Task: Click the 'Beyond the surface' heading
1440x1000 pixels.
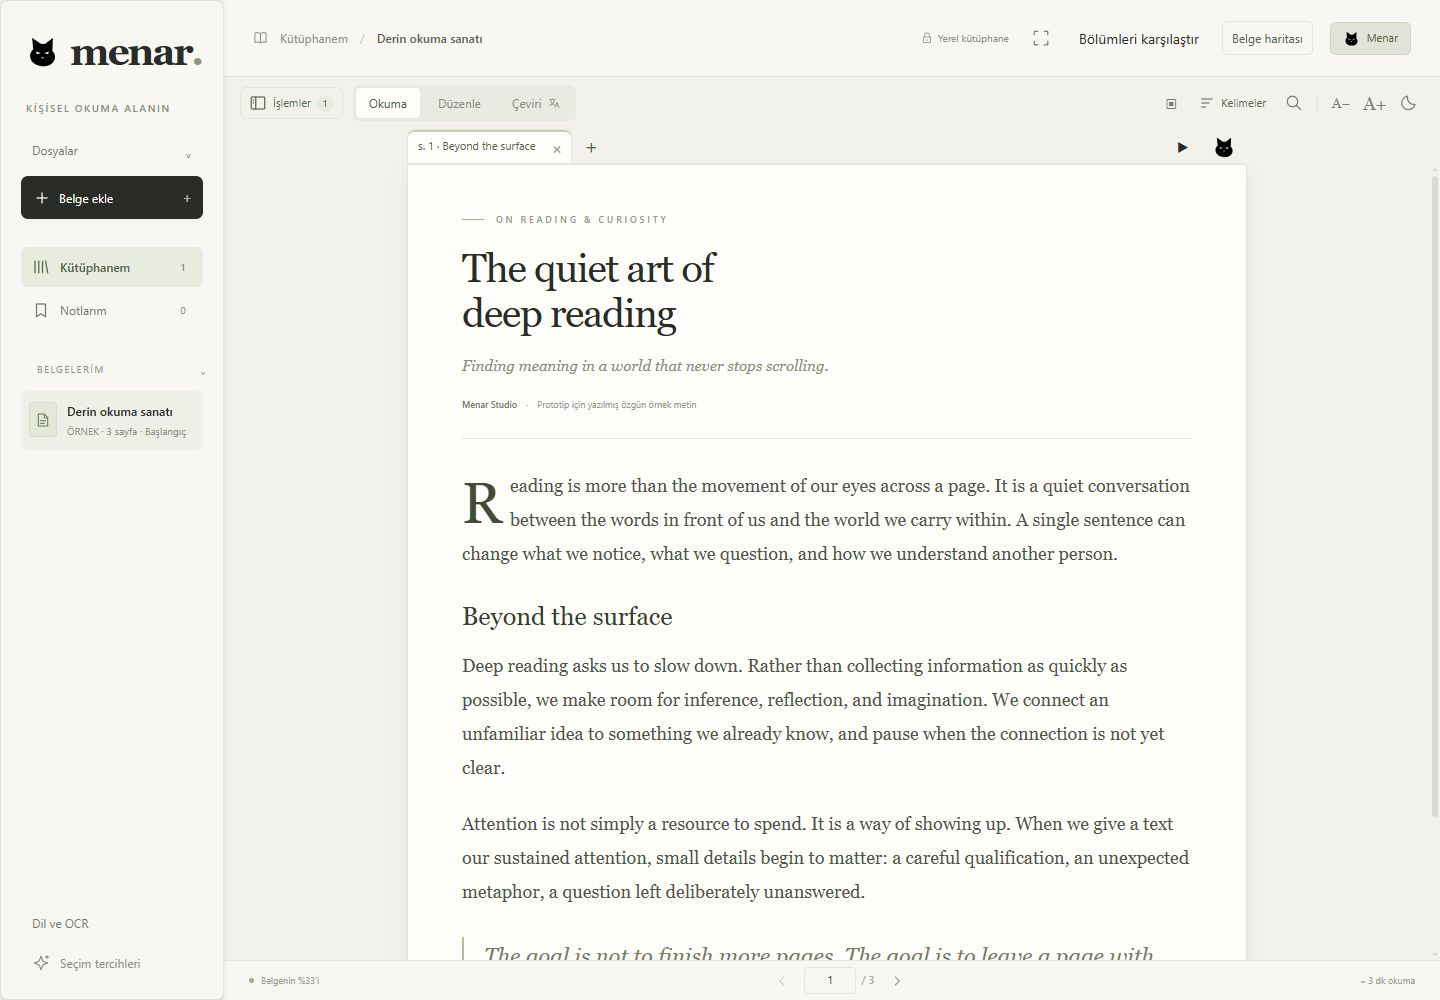Action: pos(567,616)
